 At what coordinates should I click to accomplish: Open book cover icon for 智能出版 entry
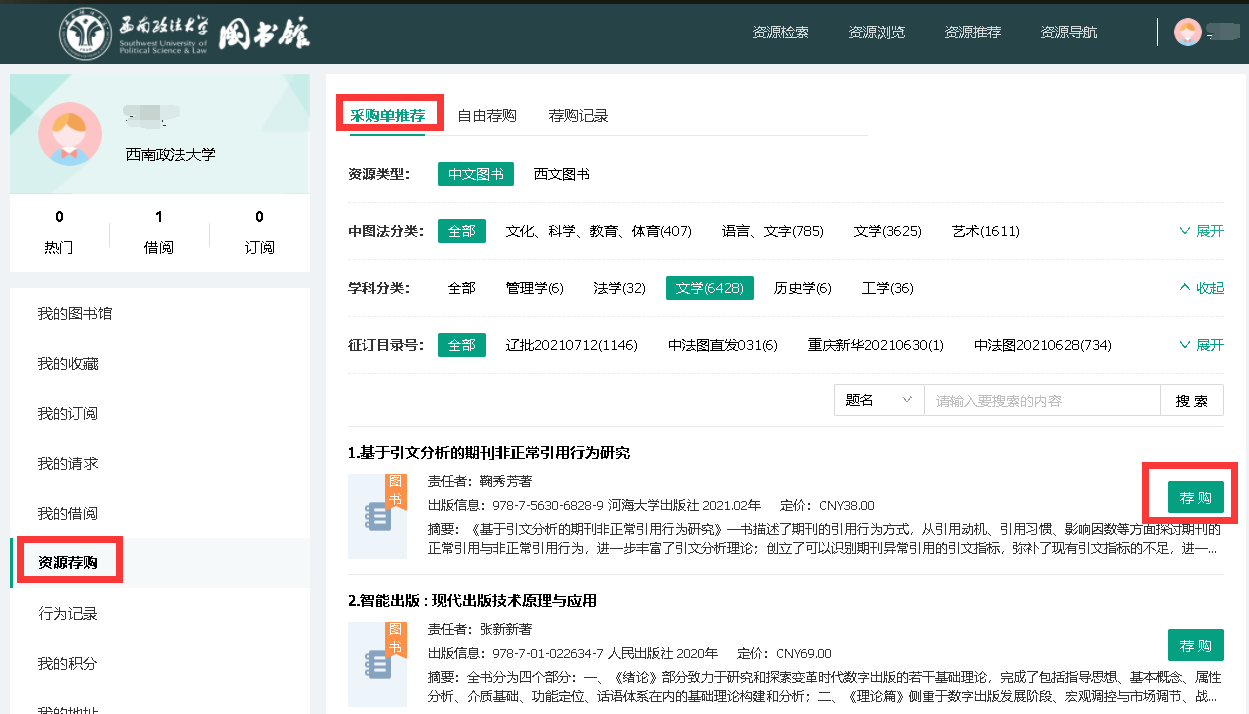pyautogui.click(x=377, y=664)
